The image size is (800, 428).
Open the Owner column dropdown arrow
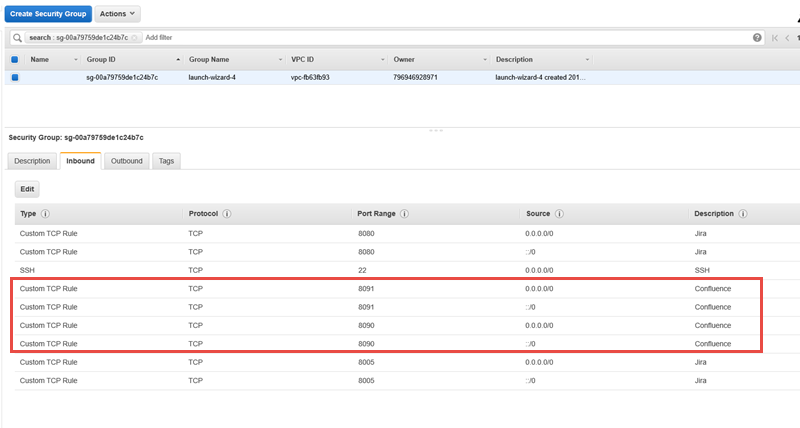[x=485, y=60]
